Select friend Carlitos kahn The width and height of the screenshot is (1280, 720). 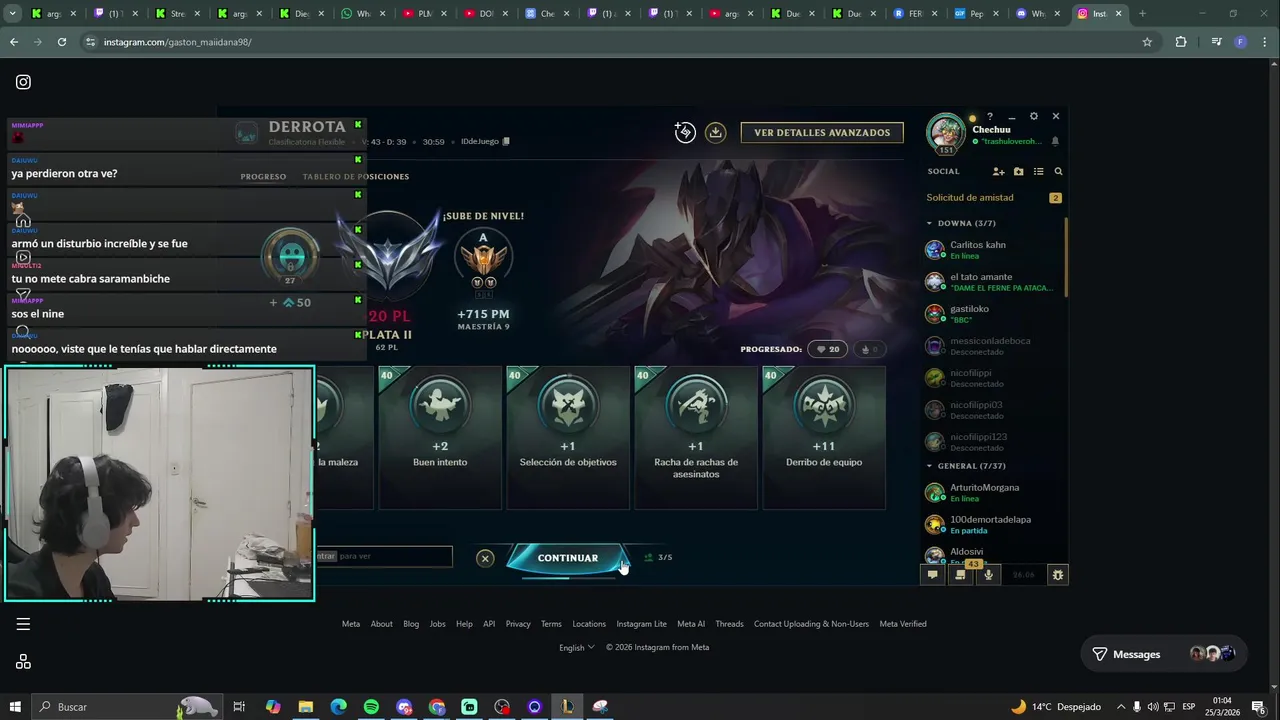pos(993,250)
